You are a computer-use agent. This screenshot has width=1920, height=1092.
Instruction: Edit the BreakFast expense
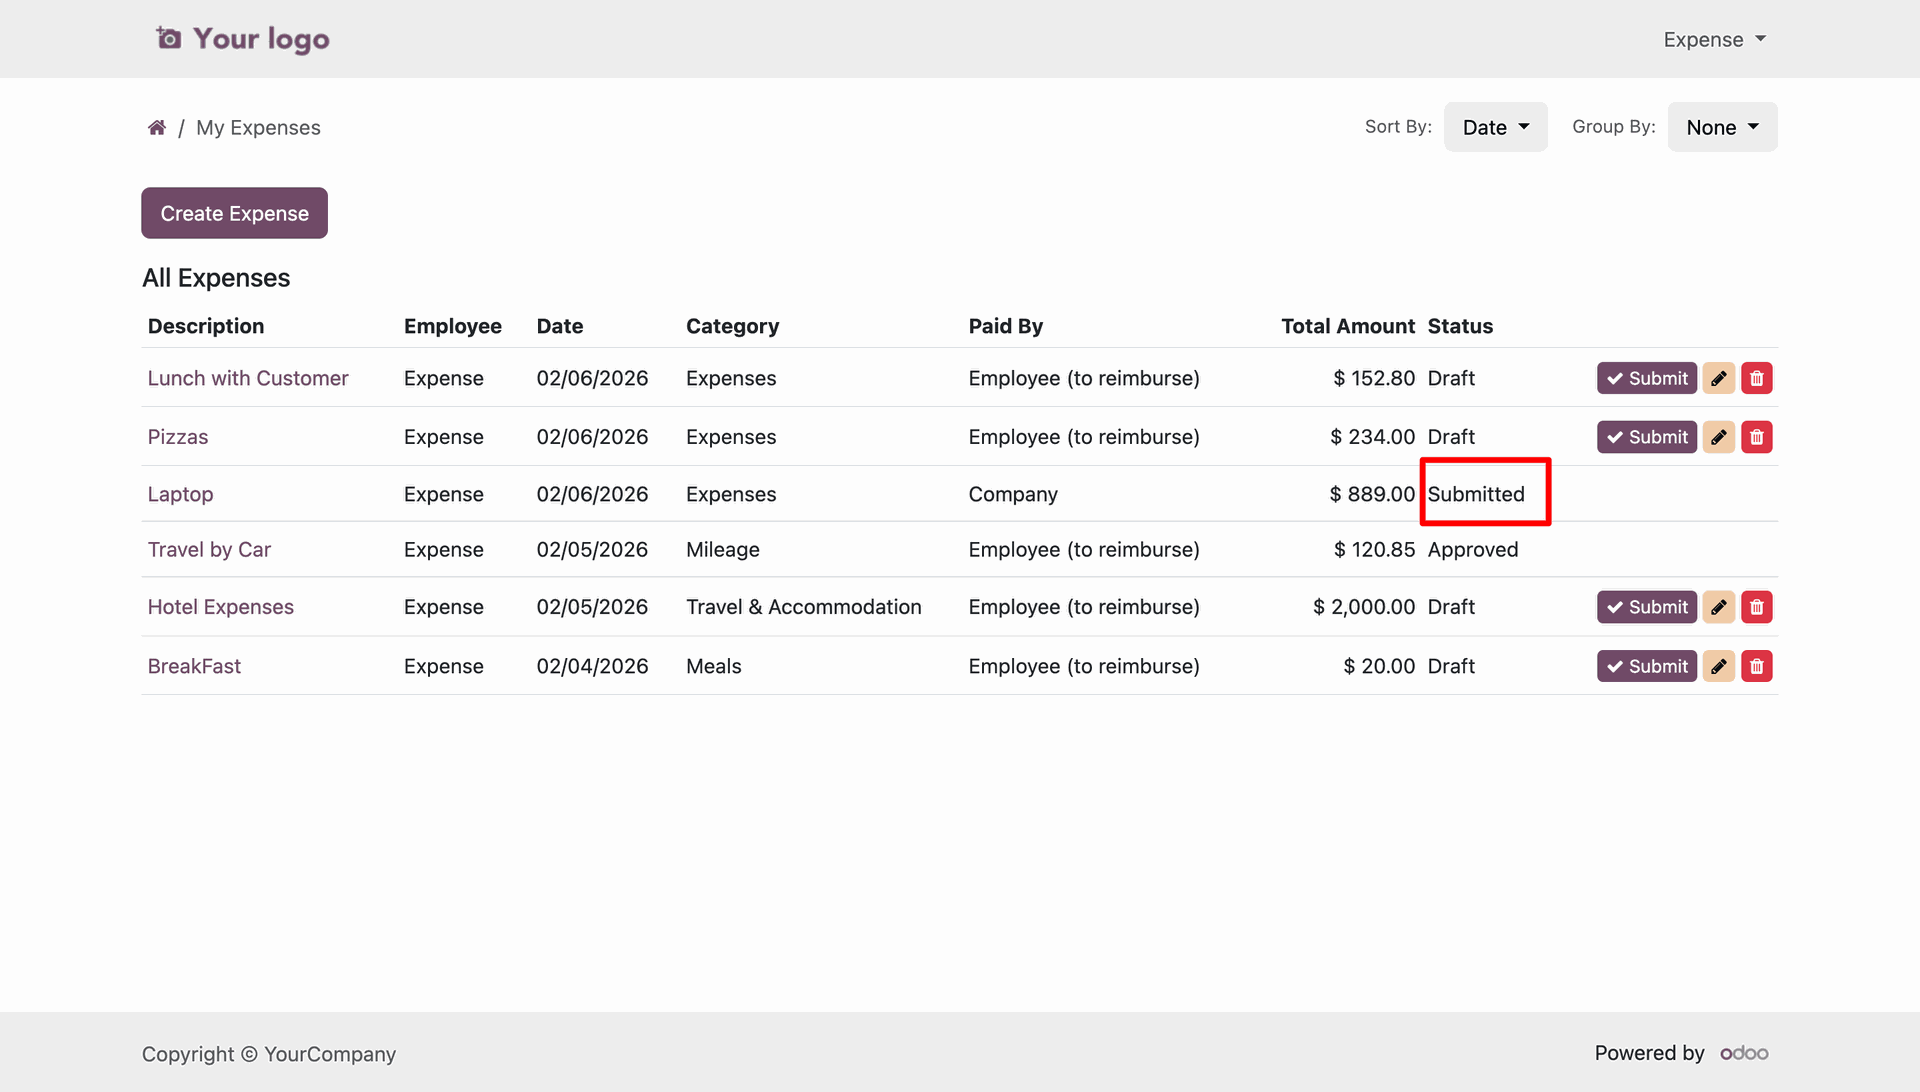1718,666
